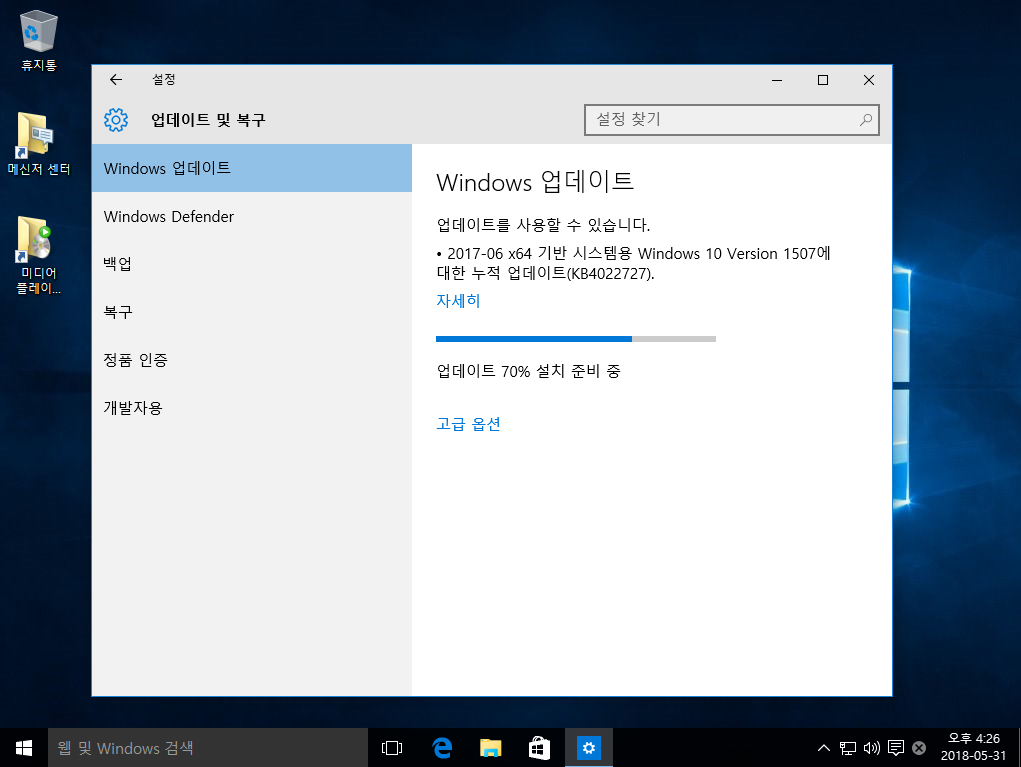The height and width of the screenshot is (767, 1021).
Task: Launch Microsoft Edge from the taskbar
Action: [442, 747]
